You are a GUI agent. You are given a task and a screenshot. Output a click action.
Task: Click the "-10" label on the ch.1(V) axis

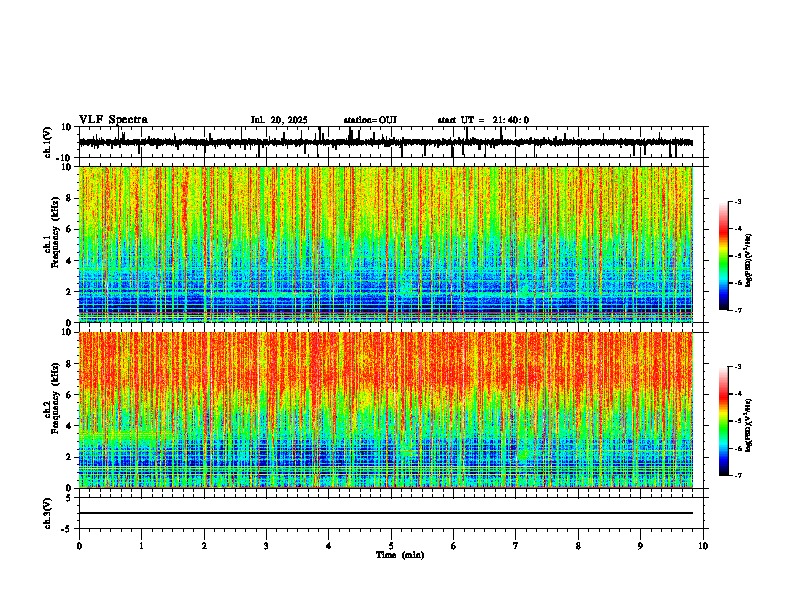click(x=65, y=158)
